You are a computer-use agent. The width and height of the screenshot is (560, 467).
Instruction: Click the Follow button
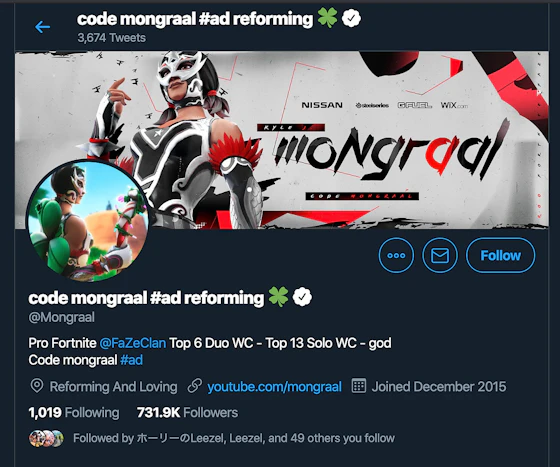click(500, 255)
